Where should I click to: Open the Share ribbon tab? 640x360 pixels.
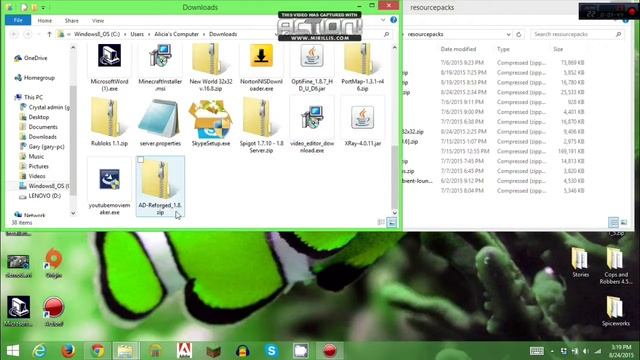coord(71,20)
